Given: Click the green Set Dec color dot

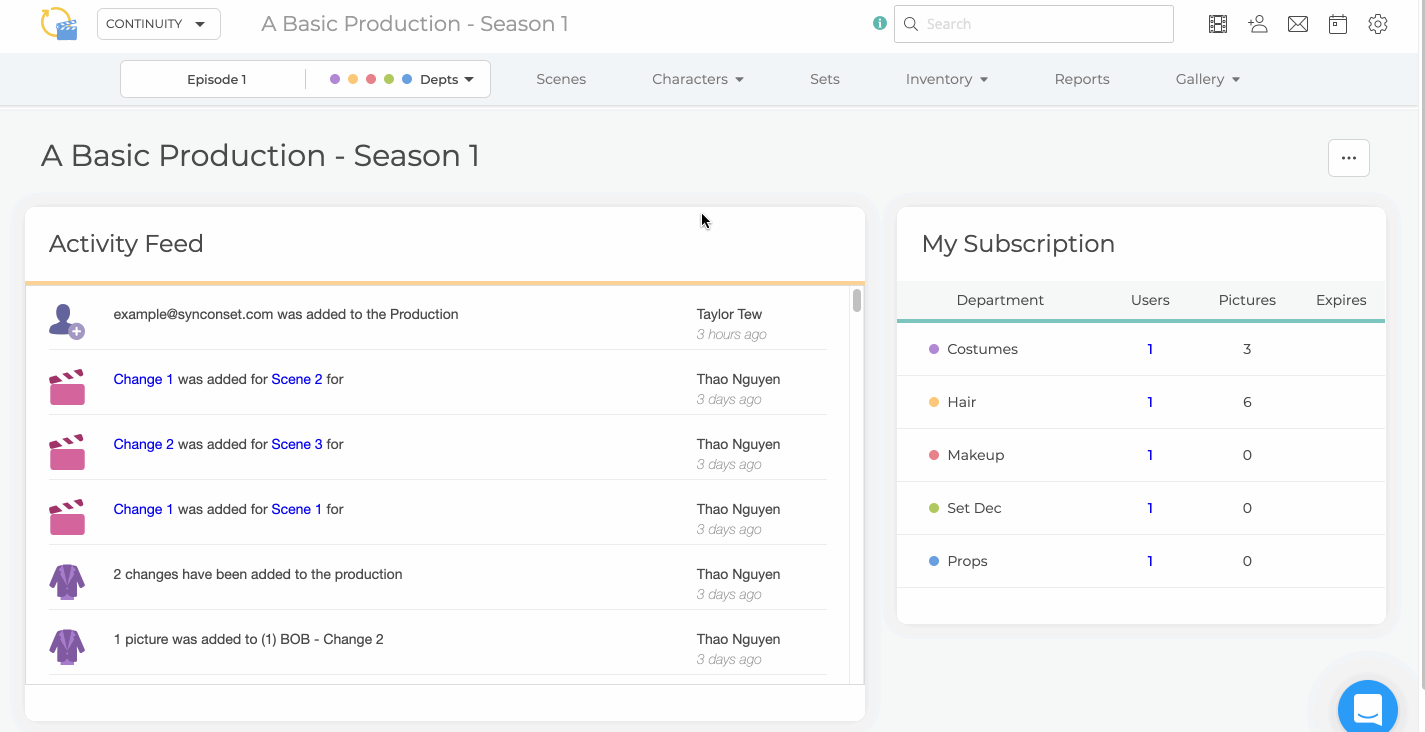Looking at the screenshot, I should click(x=934, y=508).
